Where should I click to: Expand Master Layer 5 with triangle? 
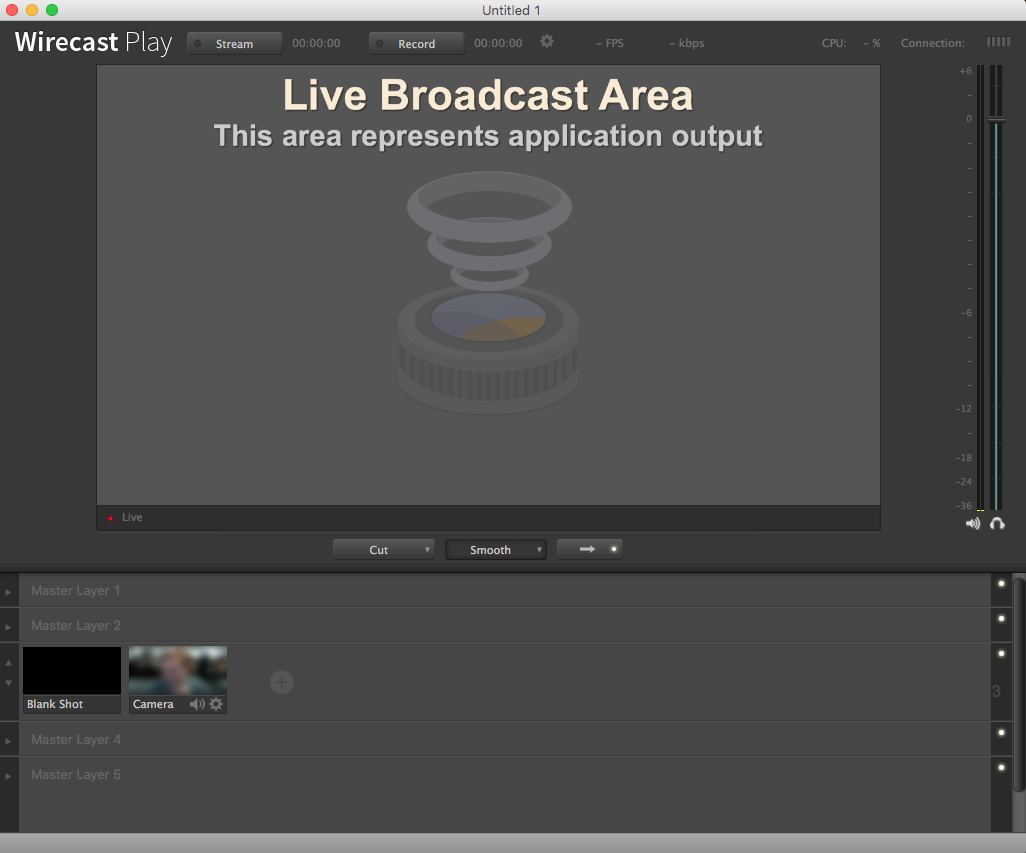click(x=8, y=776)
